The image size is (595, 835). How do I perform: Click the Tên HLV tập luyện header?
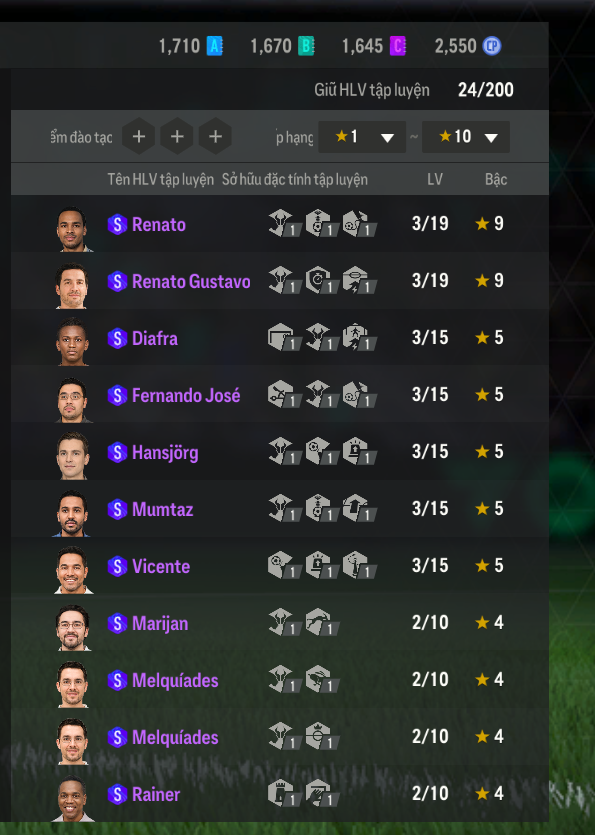(160, 179)
